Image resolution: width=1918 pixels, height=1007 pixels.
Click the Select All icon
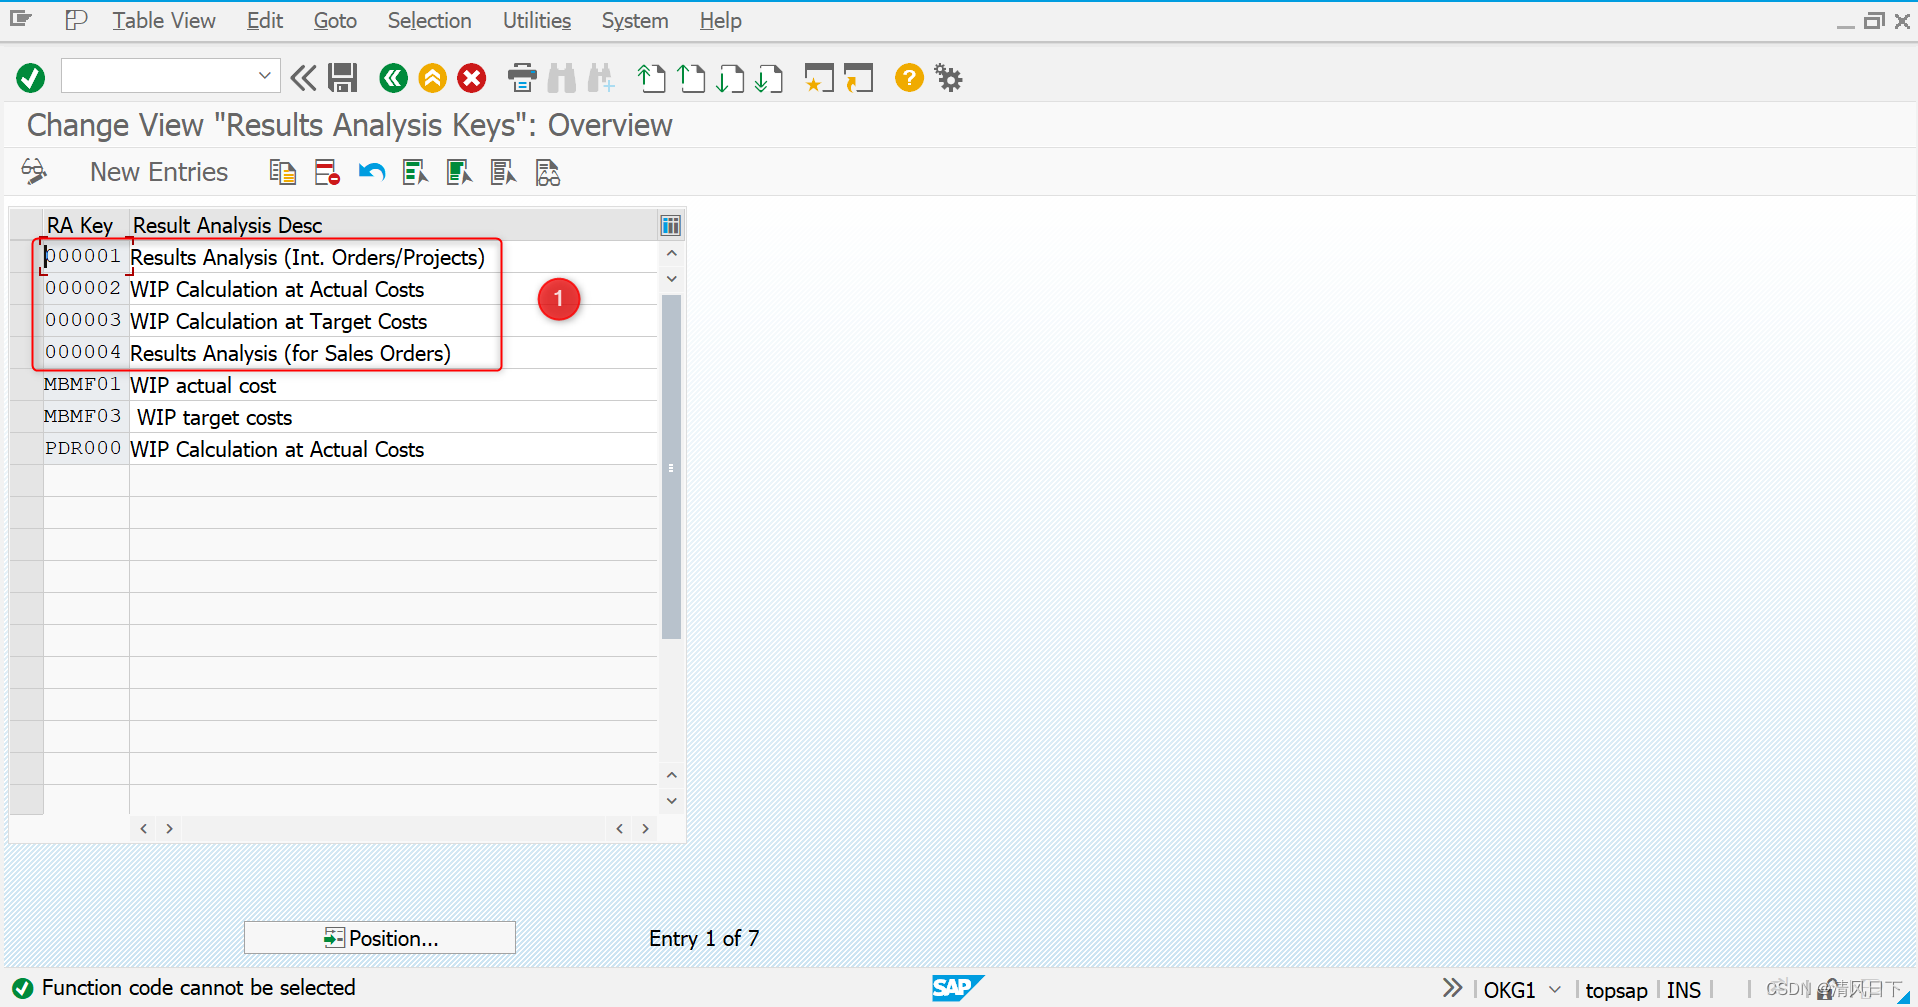tap(415, 172)
